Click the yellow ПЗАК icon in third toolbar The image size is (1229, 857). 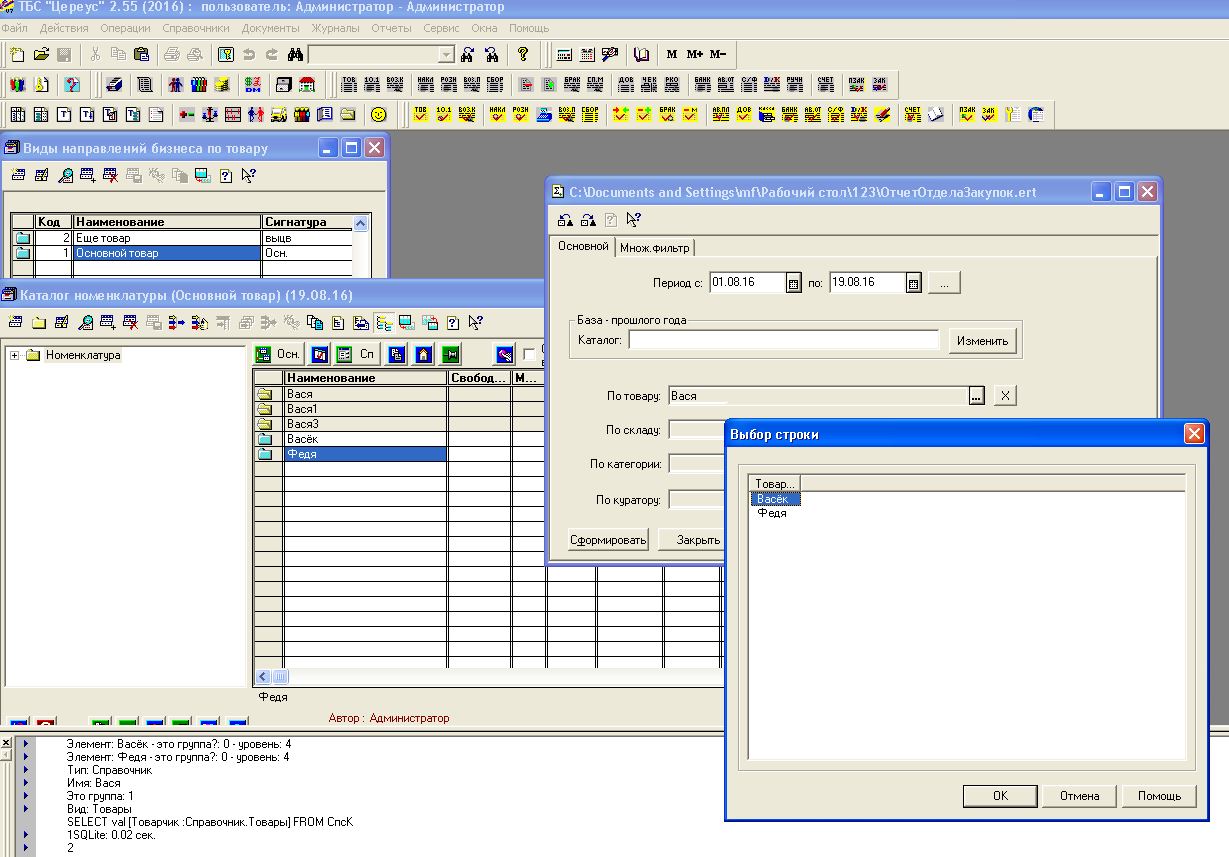(x=967, y=114)
